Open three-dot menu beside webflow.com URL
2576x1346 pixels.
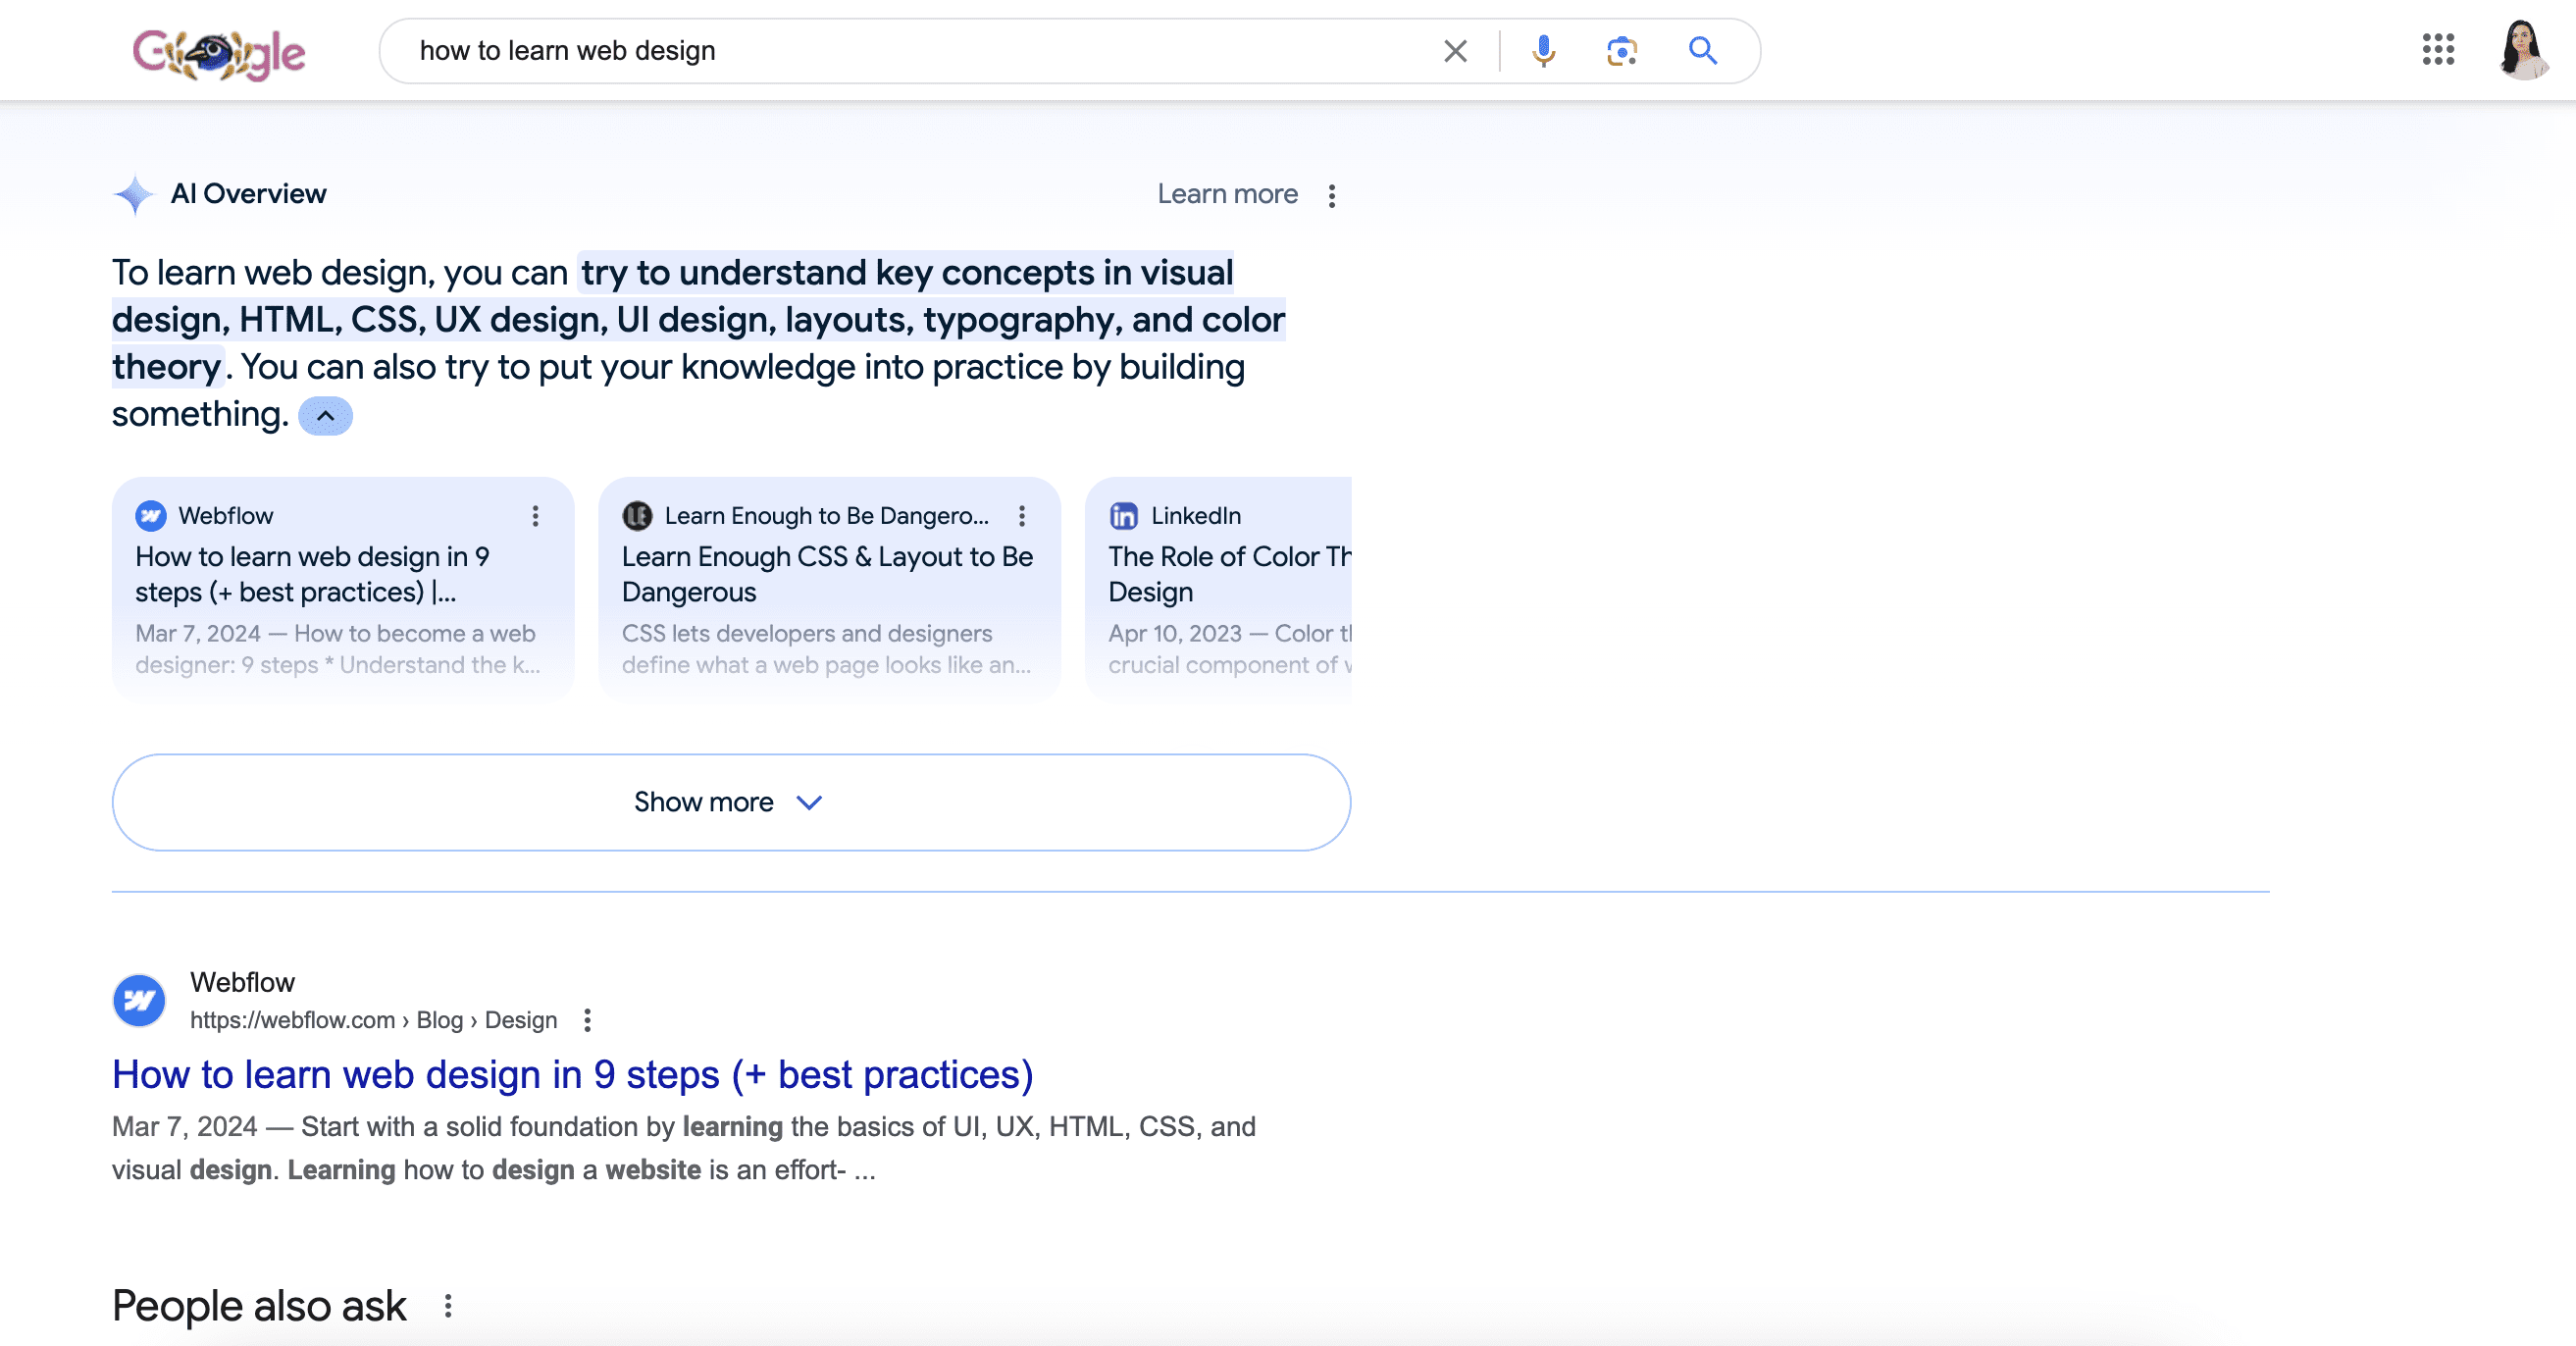point(587,1020)
